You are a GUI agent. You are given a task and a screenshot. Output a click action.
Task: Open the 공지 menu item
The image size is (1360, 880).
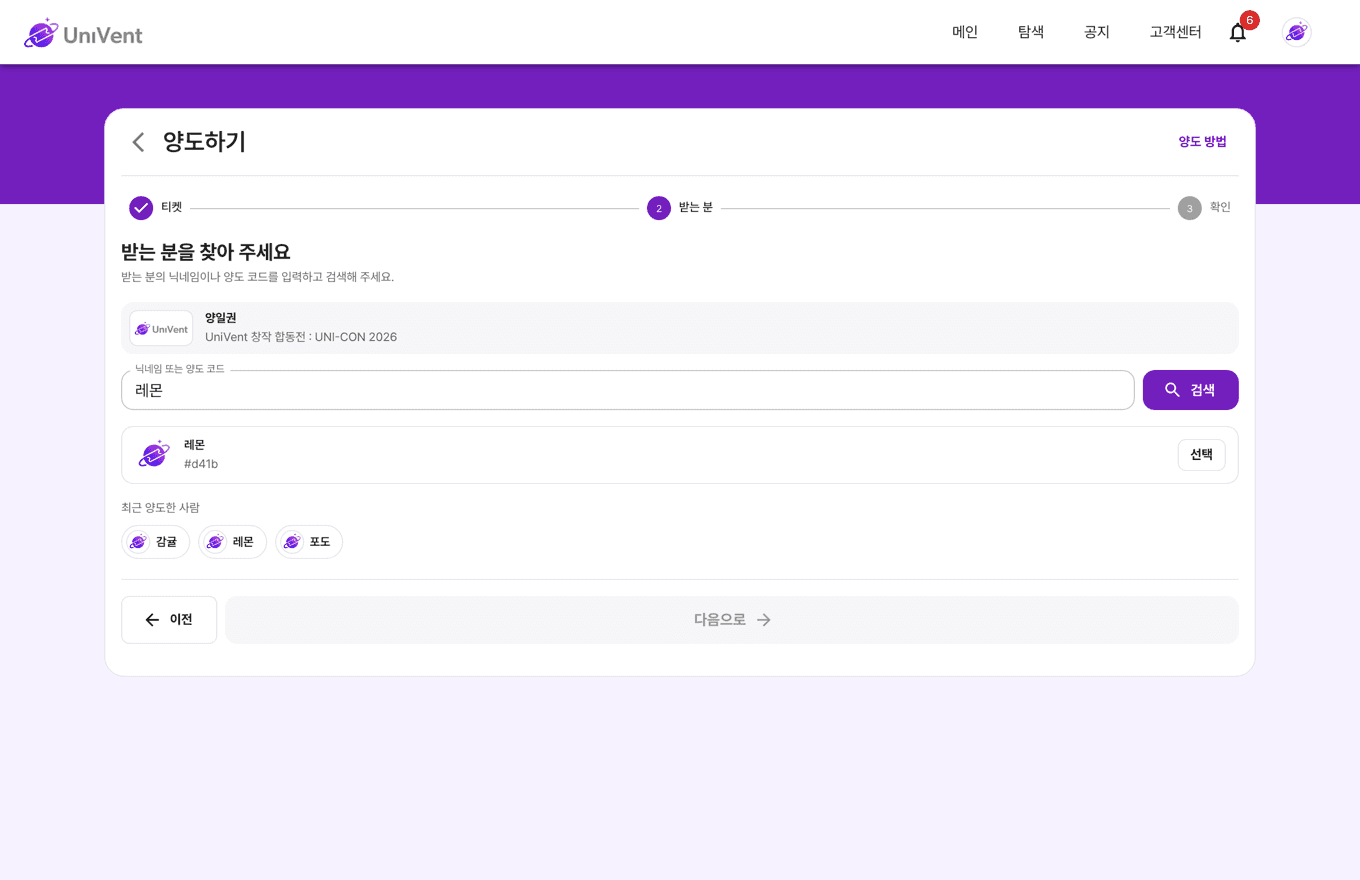(1097, 32)
